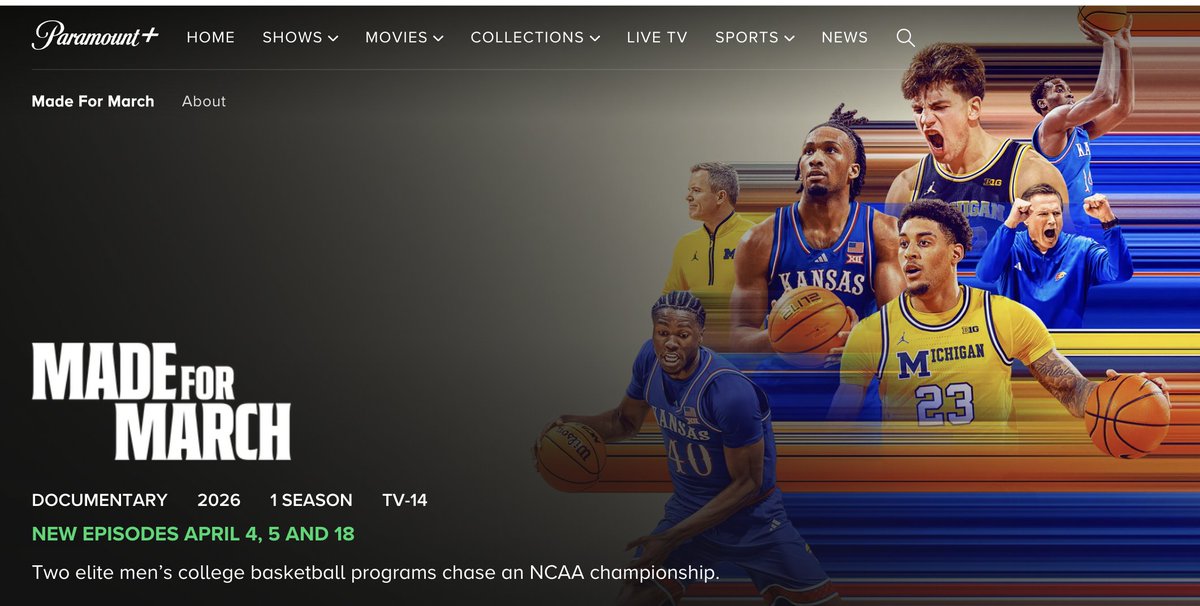Screen dimensions: 1200x606
Task: Click the NEW EPISODES APRIL 4, 5 AND 18 text
Action: (193, 534)
